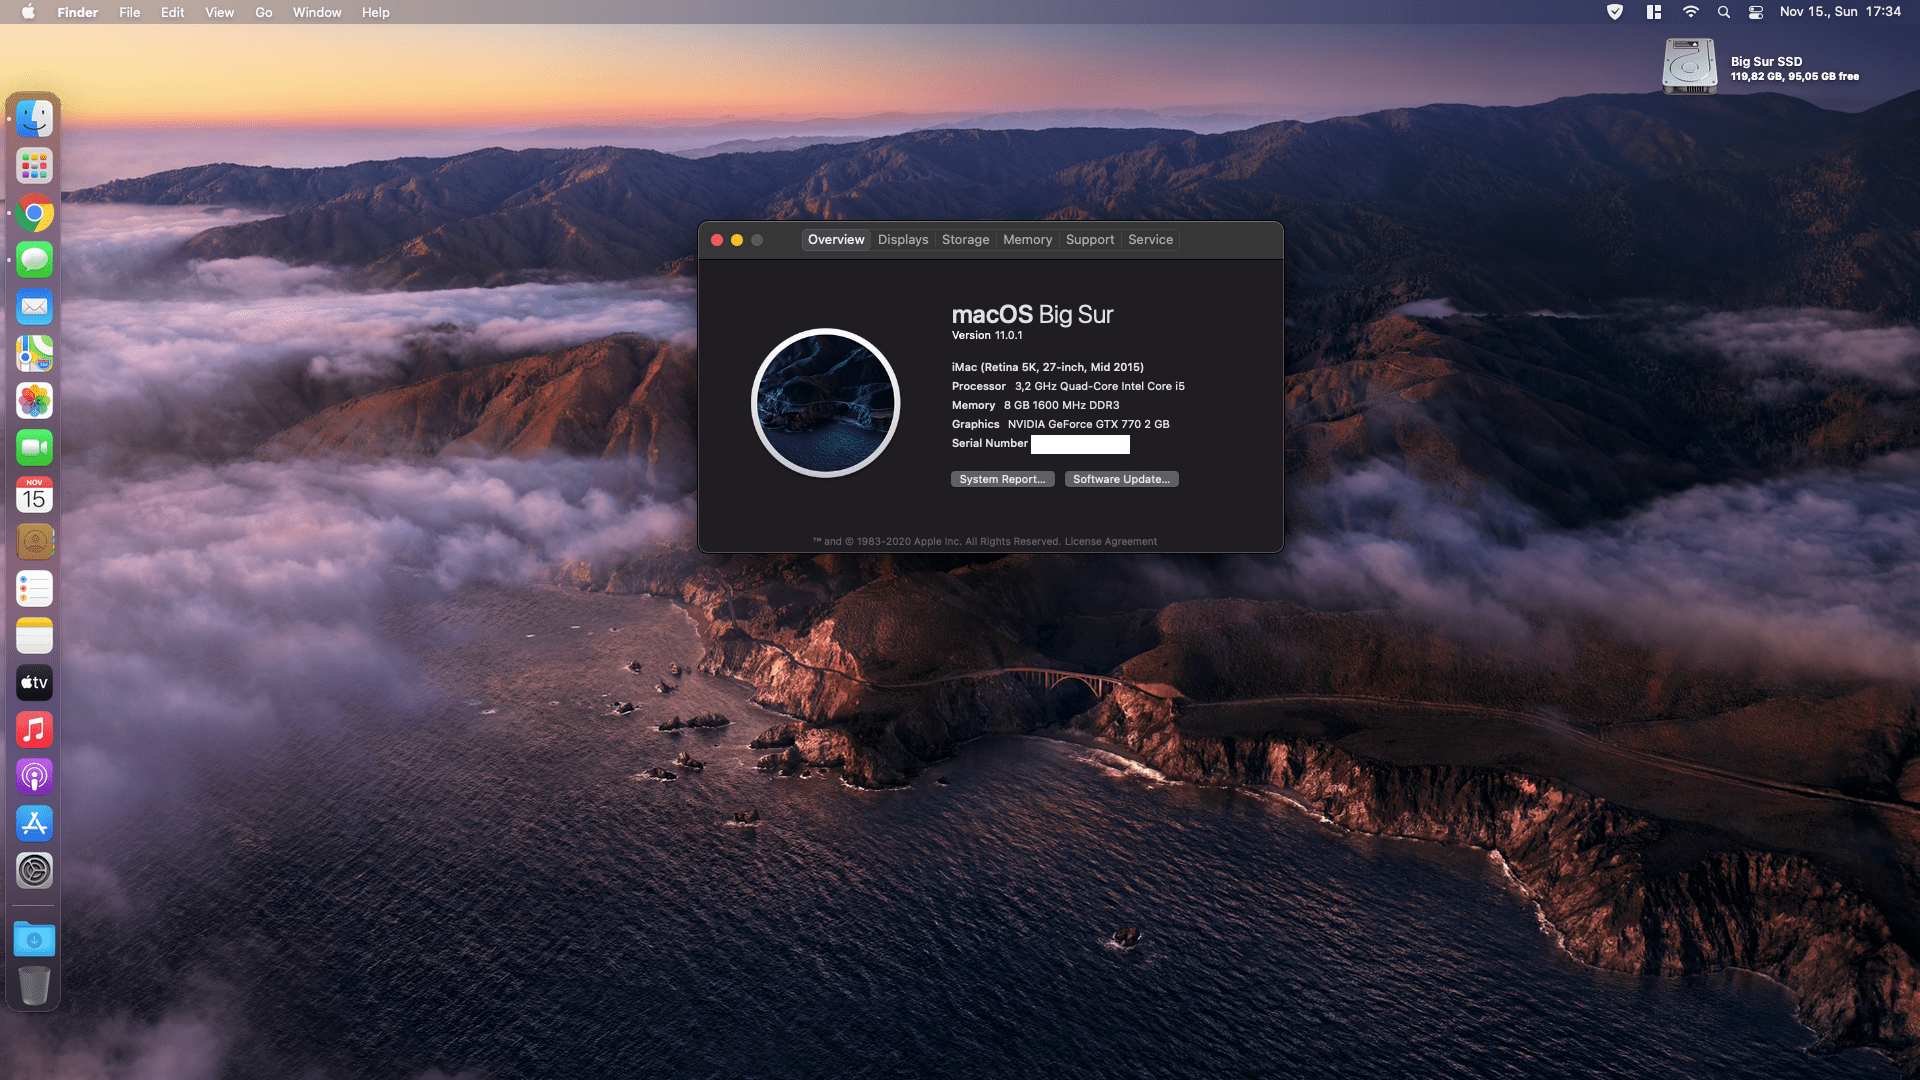Switch to the Displays tab

point(903,240)
